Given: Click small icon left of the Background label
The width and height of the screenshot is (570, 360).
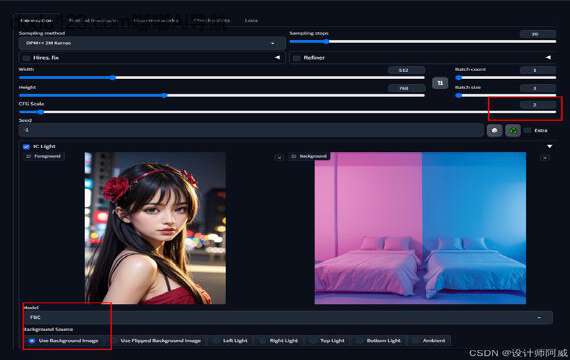Looking at the screenshot, I should pyautogui.click(x=279, y=157).
